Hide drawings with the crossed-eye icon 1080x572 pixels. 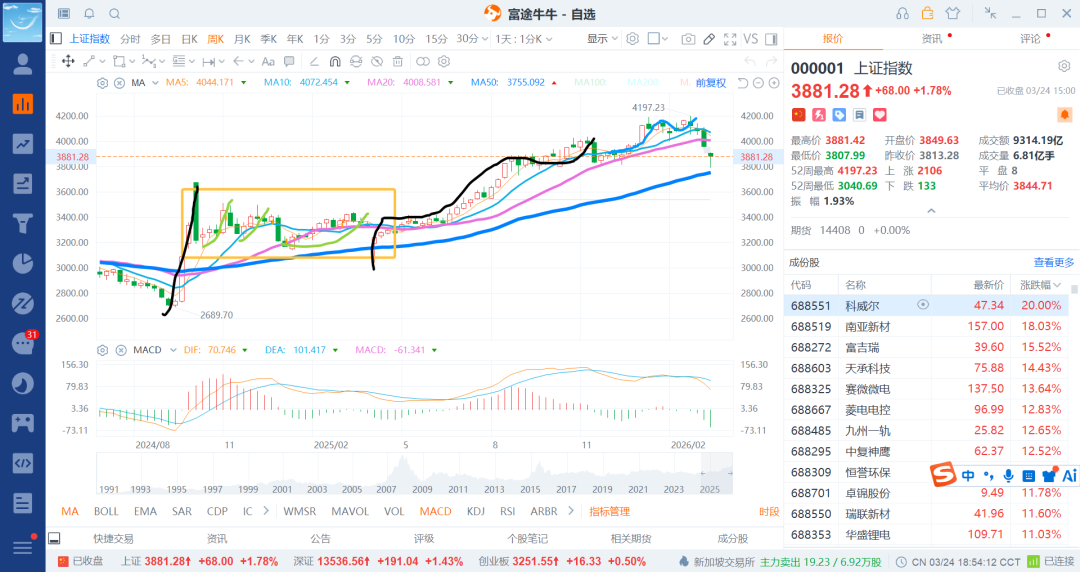[377, 61]
